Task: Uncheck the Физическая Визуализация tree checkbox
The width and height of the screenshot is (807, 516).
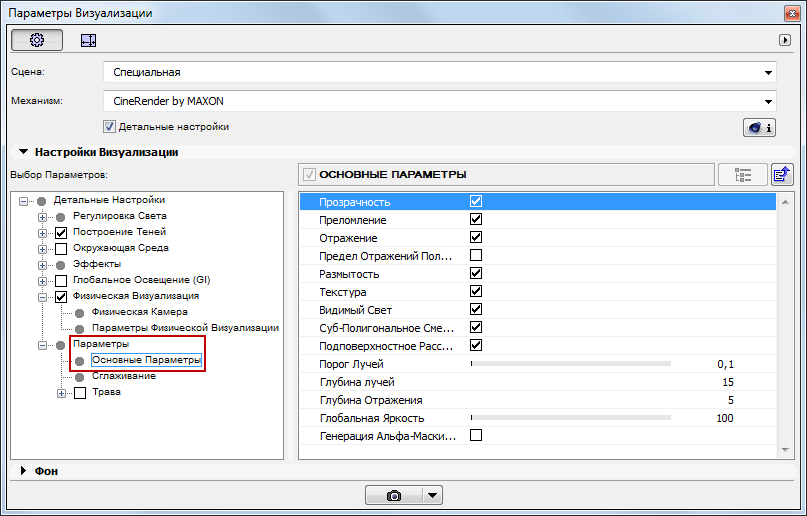Action: [x=61, y=297]
